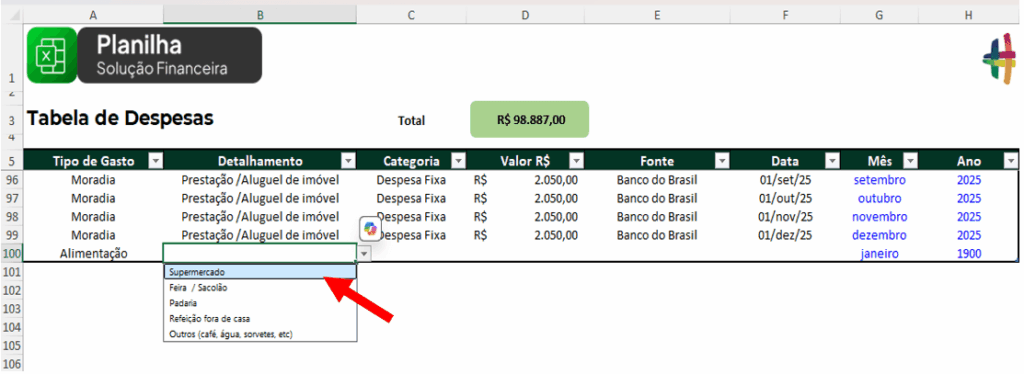Viewport: 1024px width, 374px height.
Task: Select row 101 header
Action: pos(12,272)
